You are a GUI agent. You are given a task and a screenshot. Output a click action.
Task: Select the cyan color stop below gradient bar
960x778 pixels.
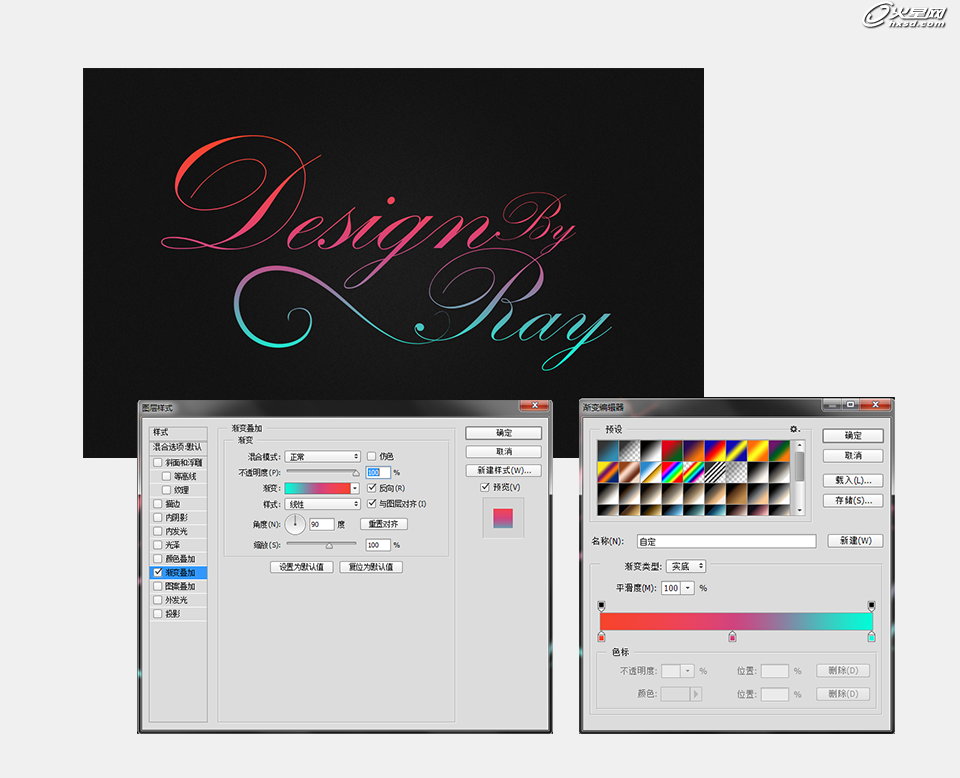pos(871,637)
